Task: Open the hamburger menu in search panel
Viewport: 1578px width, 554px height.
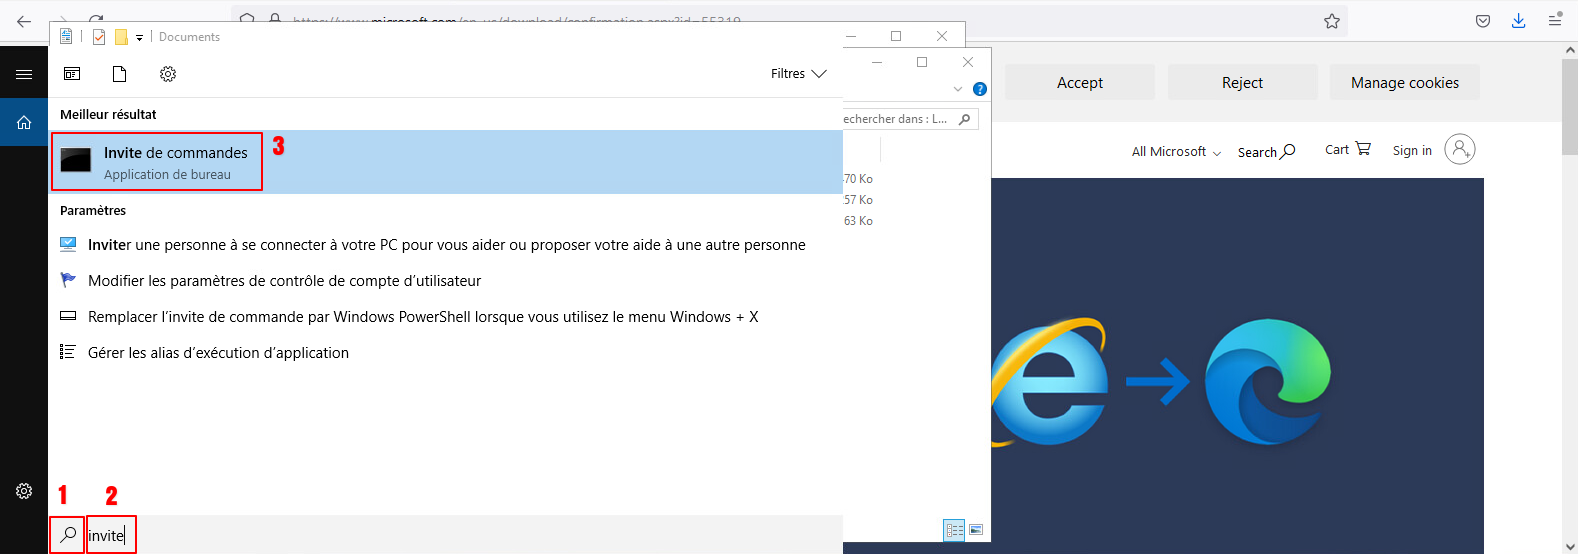Action: click(24, 74)
